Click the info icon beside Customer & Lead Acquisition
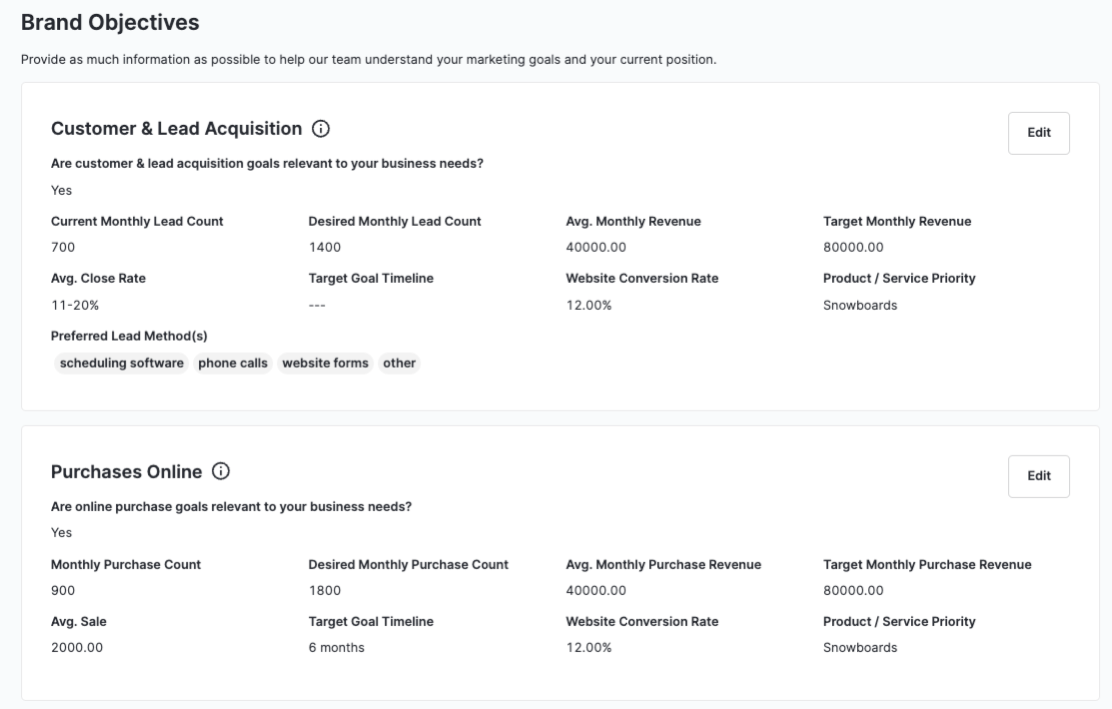Viewport: 1112px width, 709px height. pyautogui.click(x=321, y=129)
